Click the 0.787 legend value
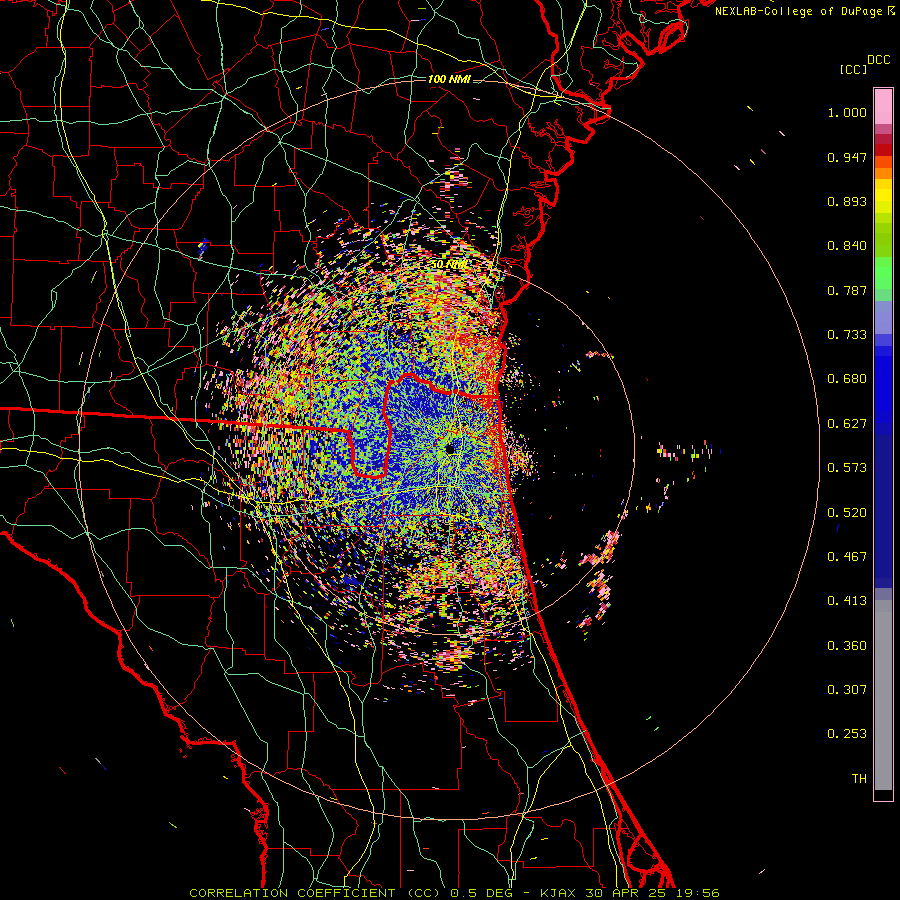The image size is (900, 900). [847, 290]
